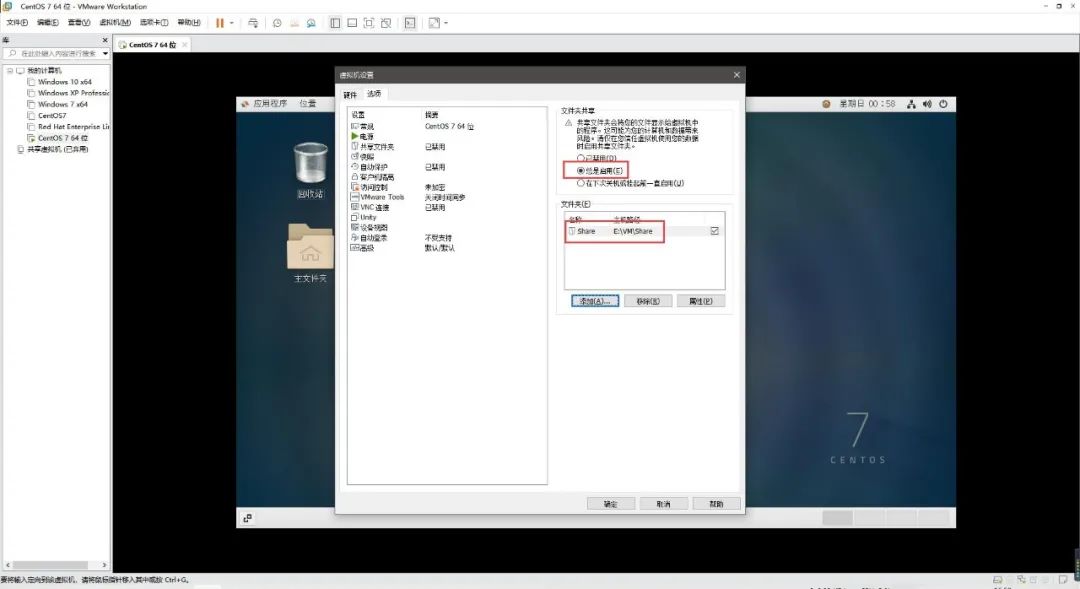The image size is (1080, 589).
Task: Take a snapshot with the clock toolbar icon
Action: (x=277, y=23)
